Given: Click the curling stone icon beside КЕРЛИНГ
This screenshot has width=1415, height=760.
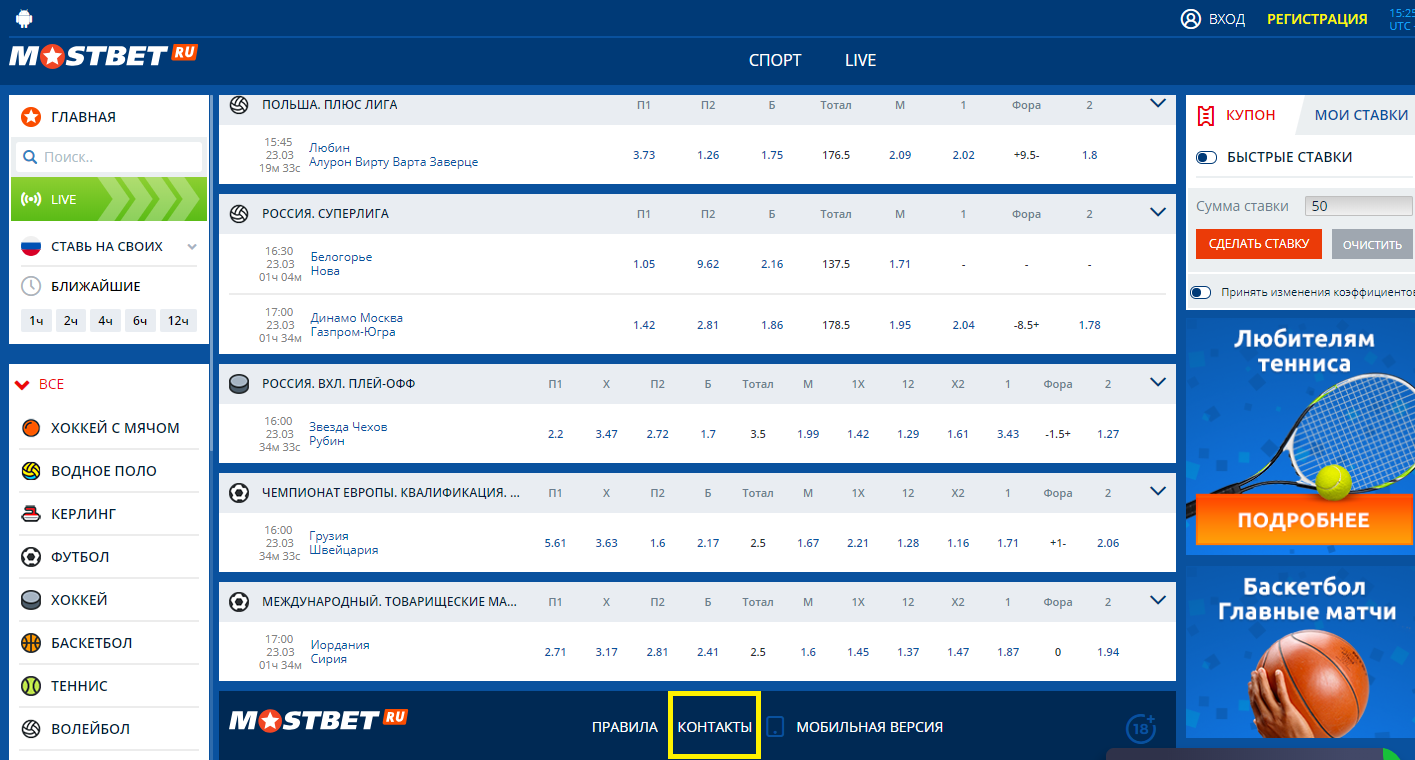Looking at the screenshot, I should click(31, 514).
